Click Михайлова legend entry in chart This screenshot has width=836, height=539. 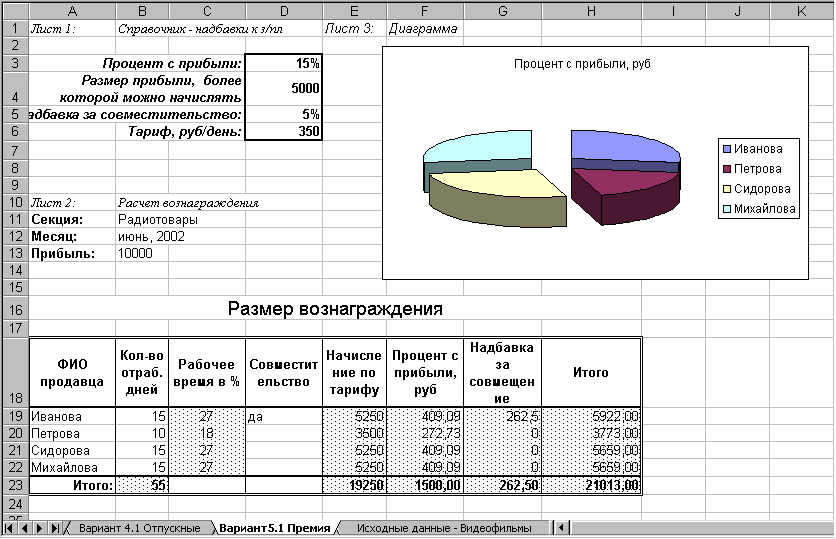759,209
